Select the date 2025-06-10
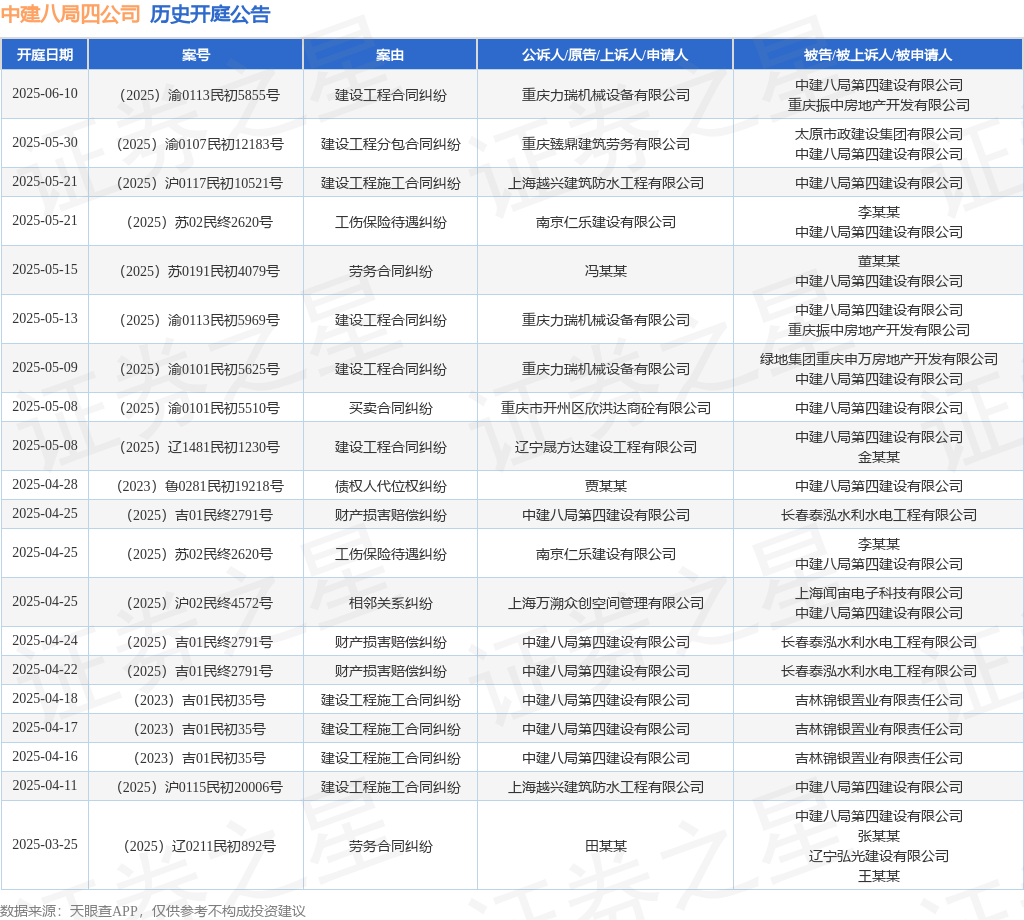Viewport: 1024px width, 920px height. click(x=44, y=93)
